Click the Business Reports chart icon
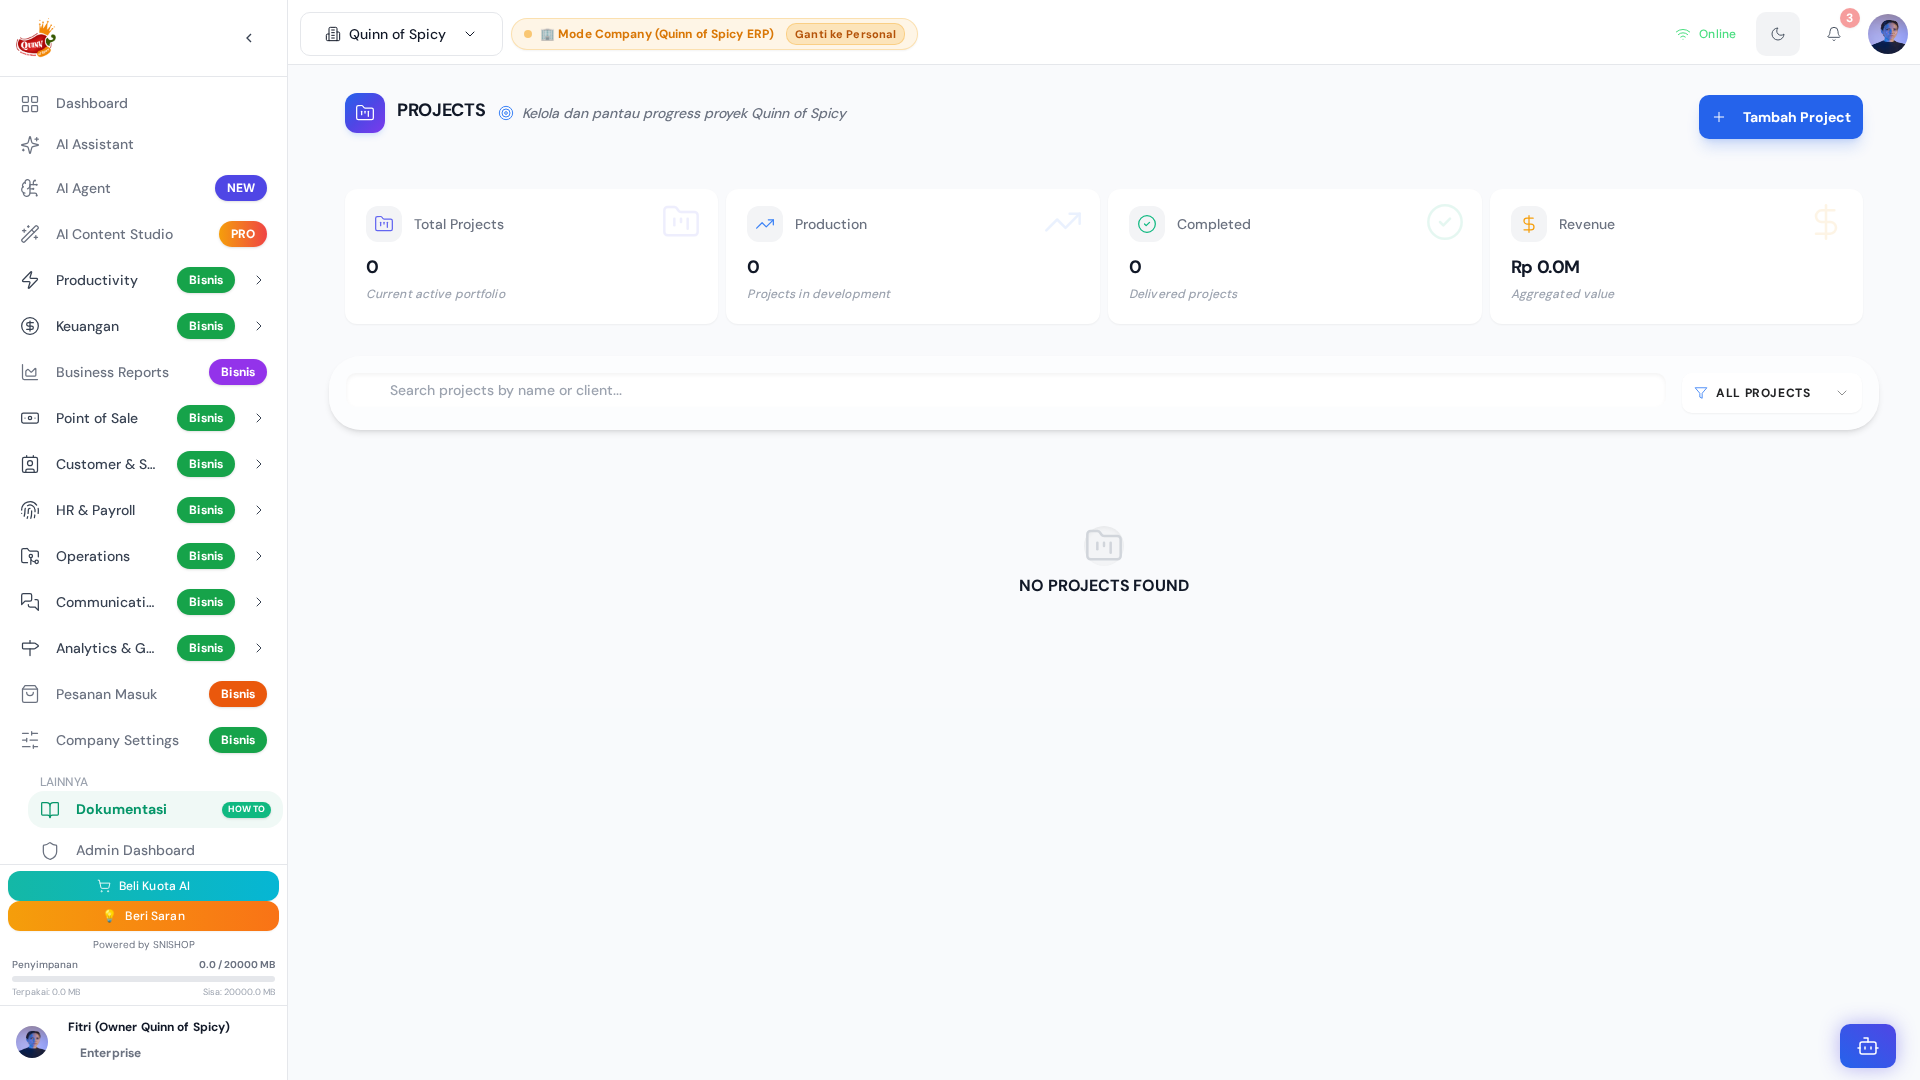The image size is (1920, 1080). (x=30, y=372)
